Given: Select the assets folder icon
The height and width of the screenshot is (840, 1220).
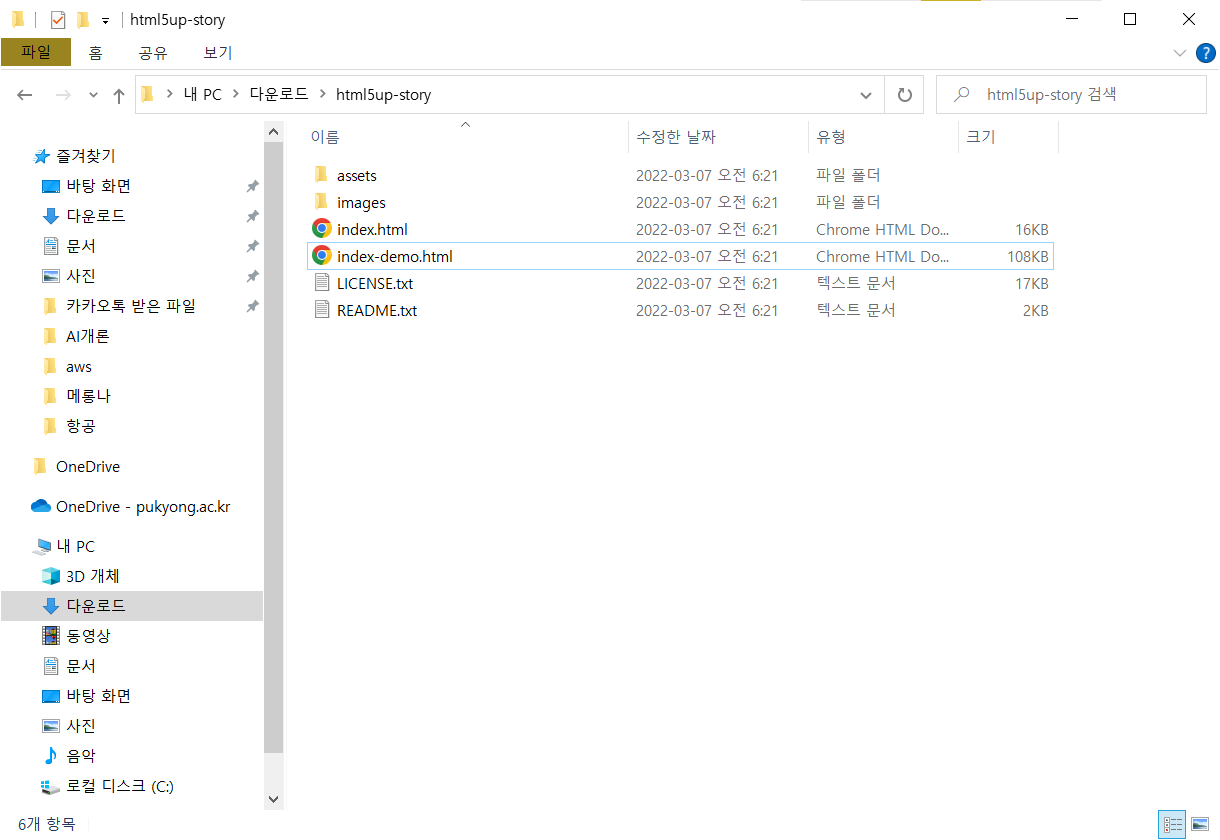Looking at the screenshot, I should pos(321,175).
